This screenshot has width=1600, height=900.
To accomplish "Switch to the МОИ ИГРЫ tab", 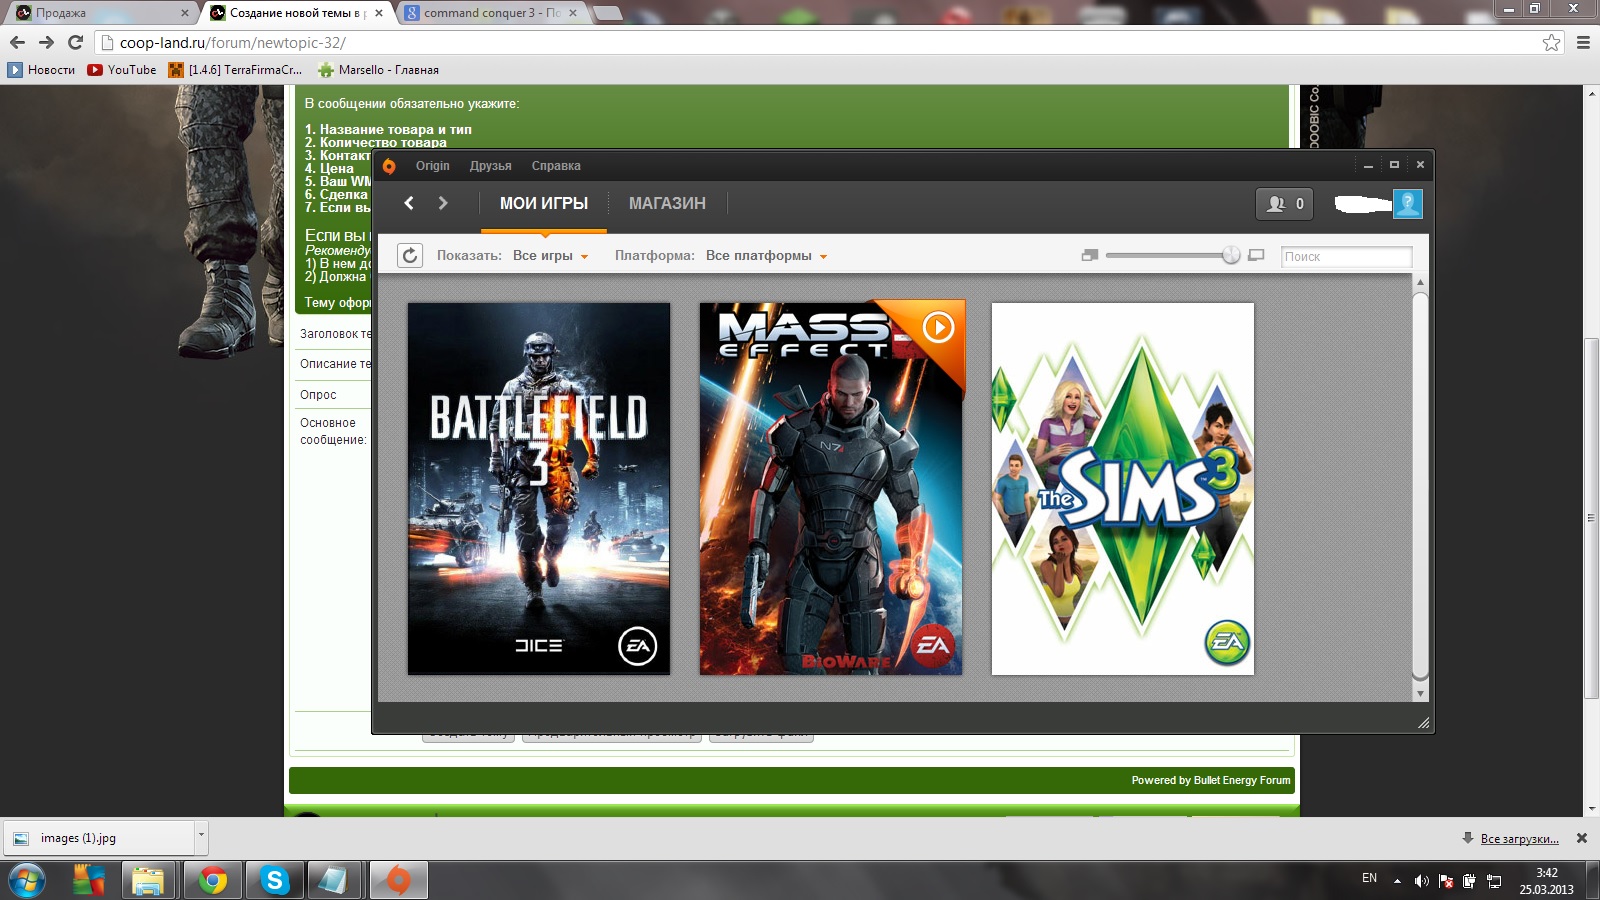I will 544,203.
